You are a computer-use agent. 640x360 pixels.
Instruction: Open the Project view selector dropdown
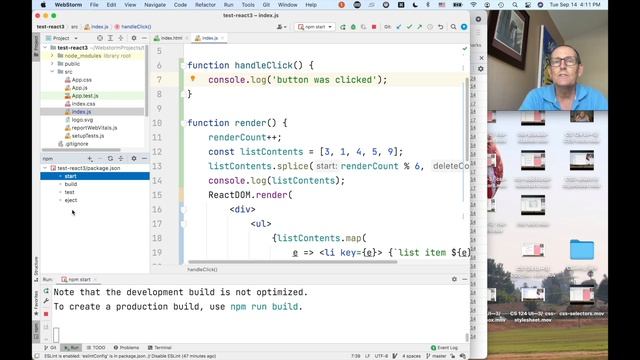click(x=62, y=38)
